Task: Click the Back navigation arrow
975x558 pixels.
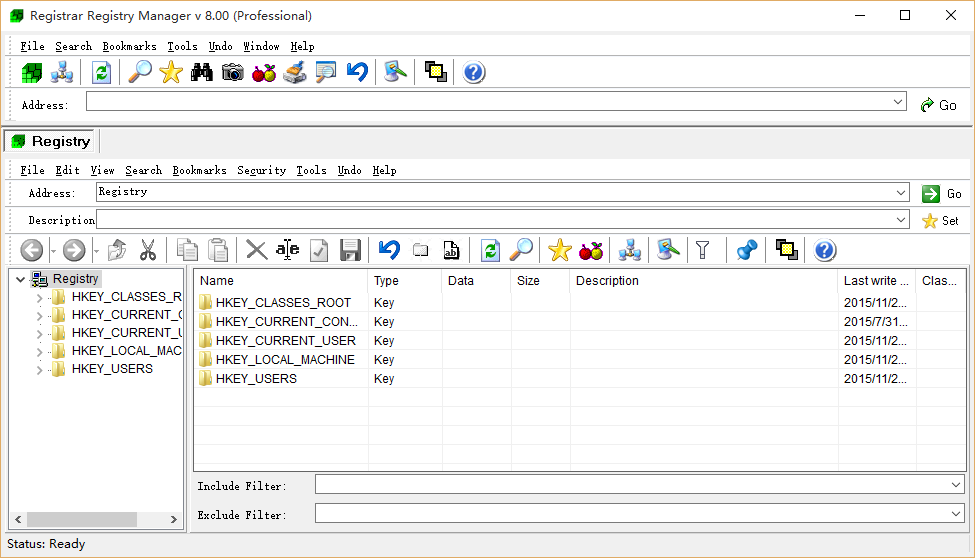Action: tap(32, 250)
